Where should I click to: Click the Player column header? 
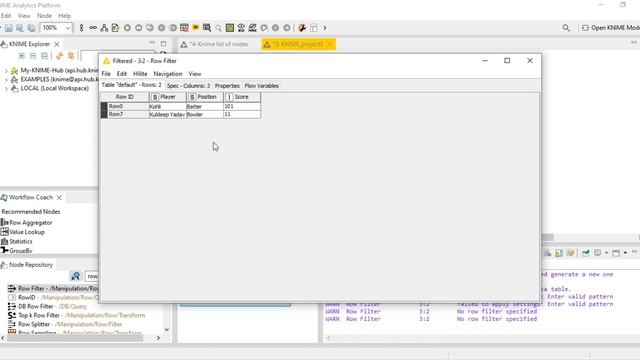pyautogui.click(x=167, y=97)
